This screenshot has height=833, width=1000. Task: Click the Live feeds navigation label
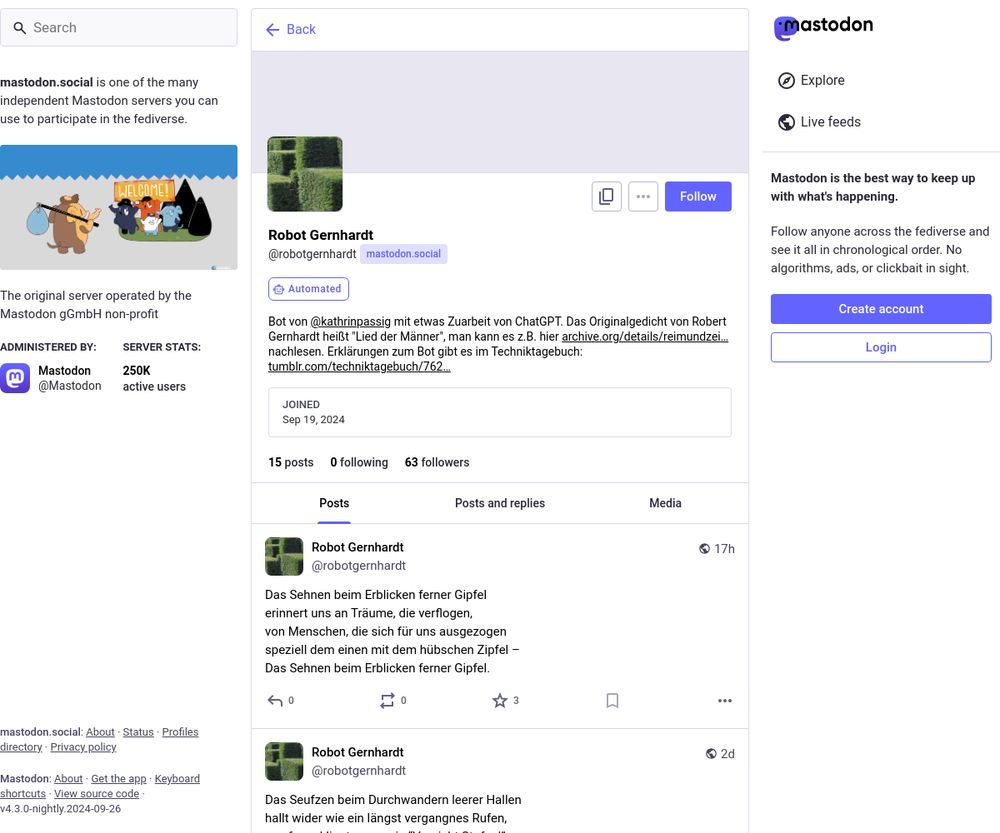coord(830,122)
